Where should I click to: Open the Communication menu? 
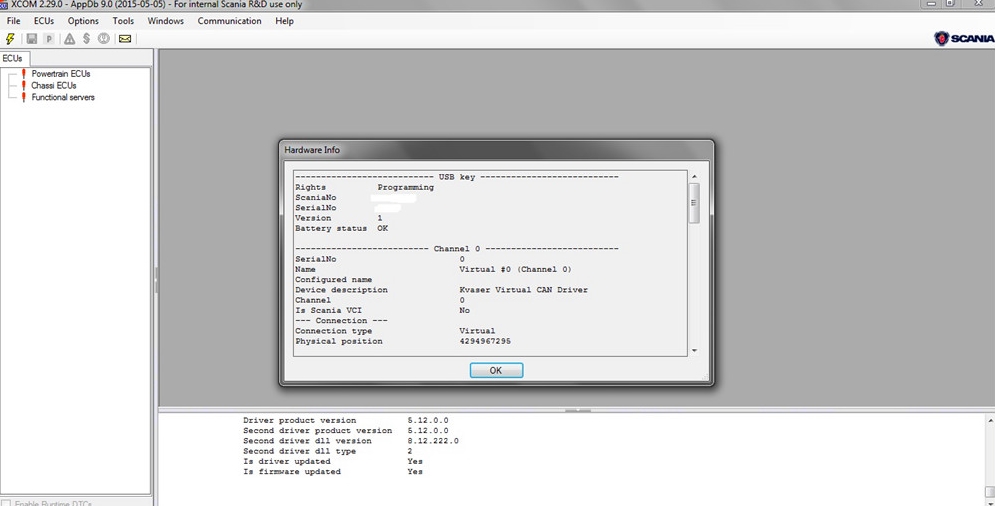229,21
